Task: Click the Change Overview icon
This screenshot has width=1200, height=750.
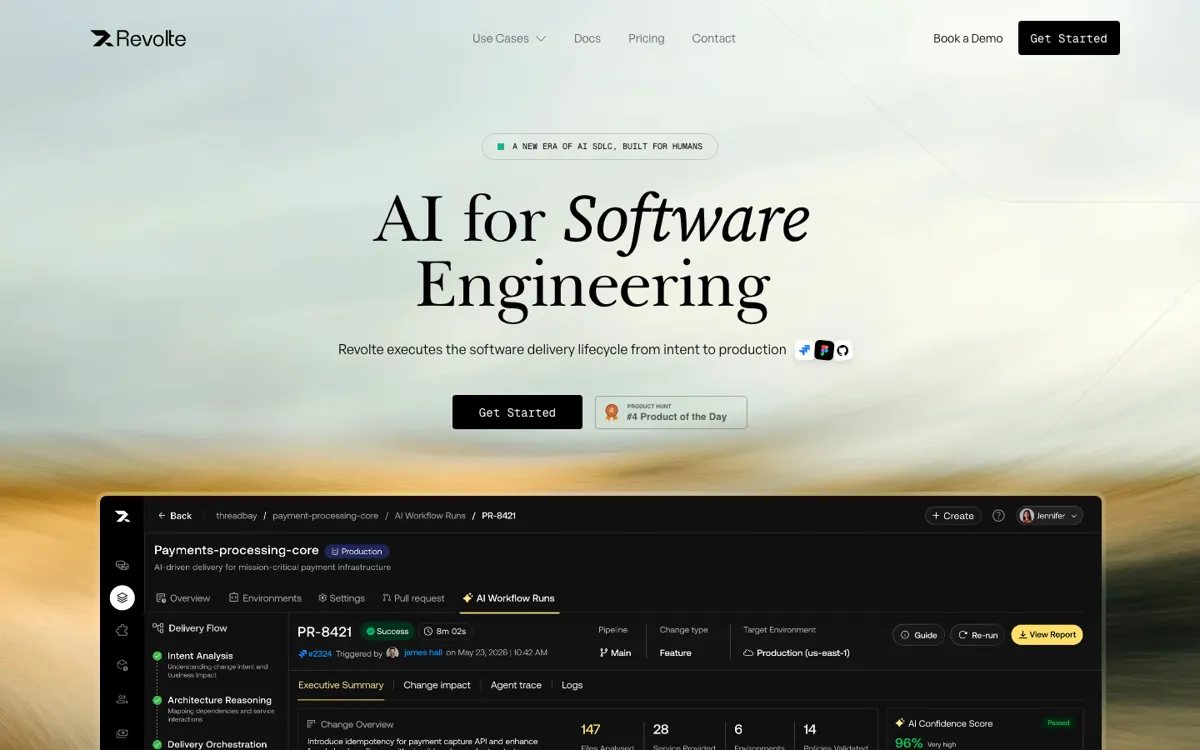Action: point(311,724)
